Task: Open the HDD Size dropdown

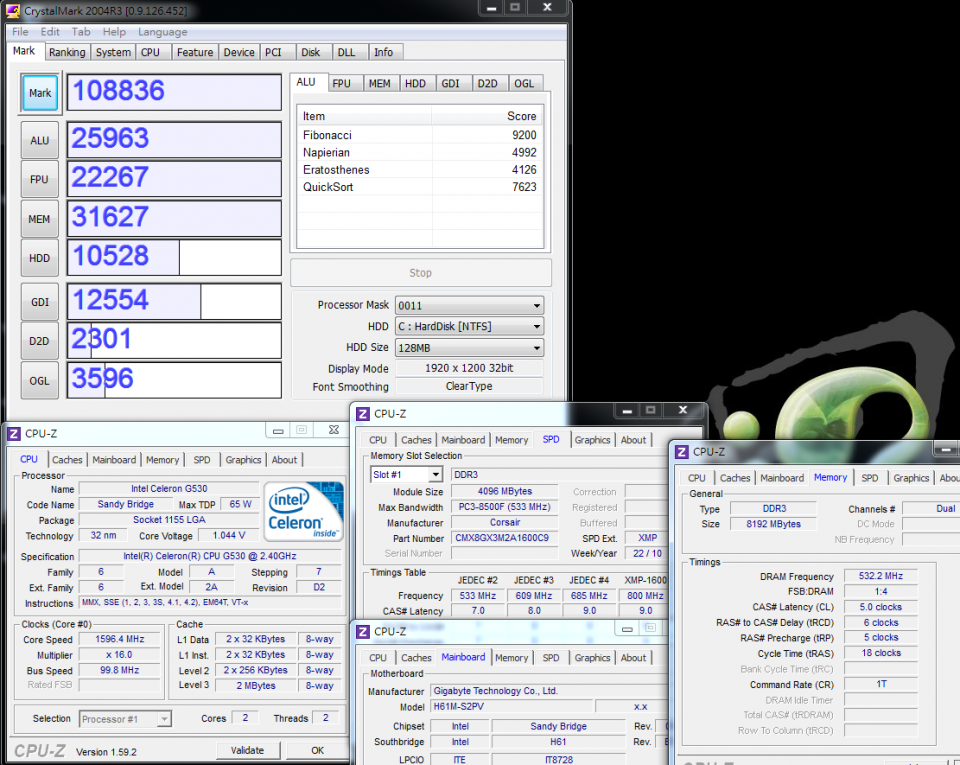Action: 536,347
